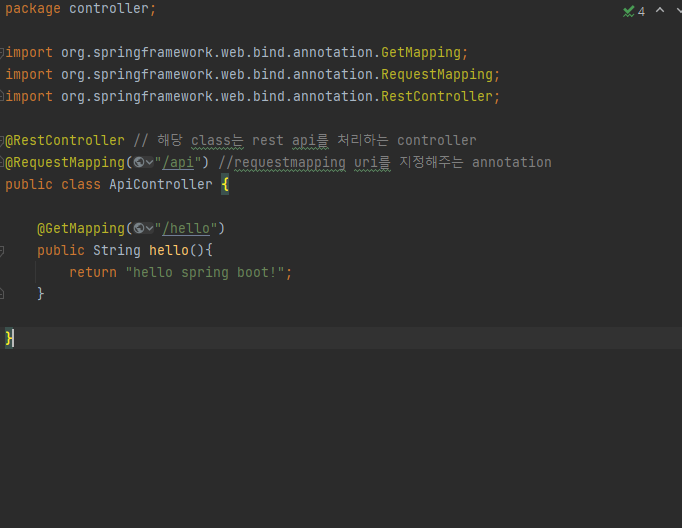This screenshot has height=528, width=682.
Task: Click the package name controller
Action: (109, 8)
